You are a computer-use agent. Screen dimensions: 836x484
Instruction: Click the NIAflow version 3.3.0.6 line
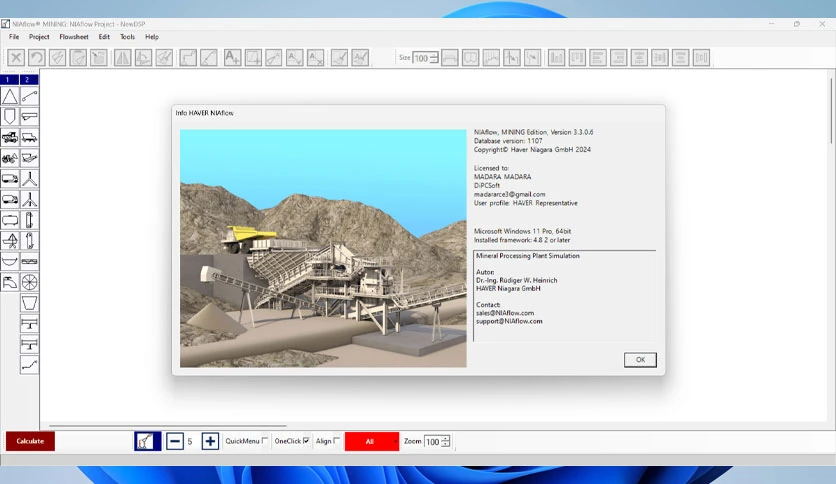click(x=534, y=132)
